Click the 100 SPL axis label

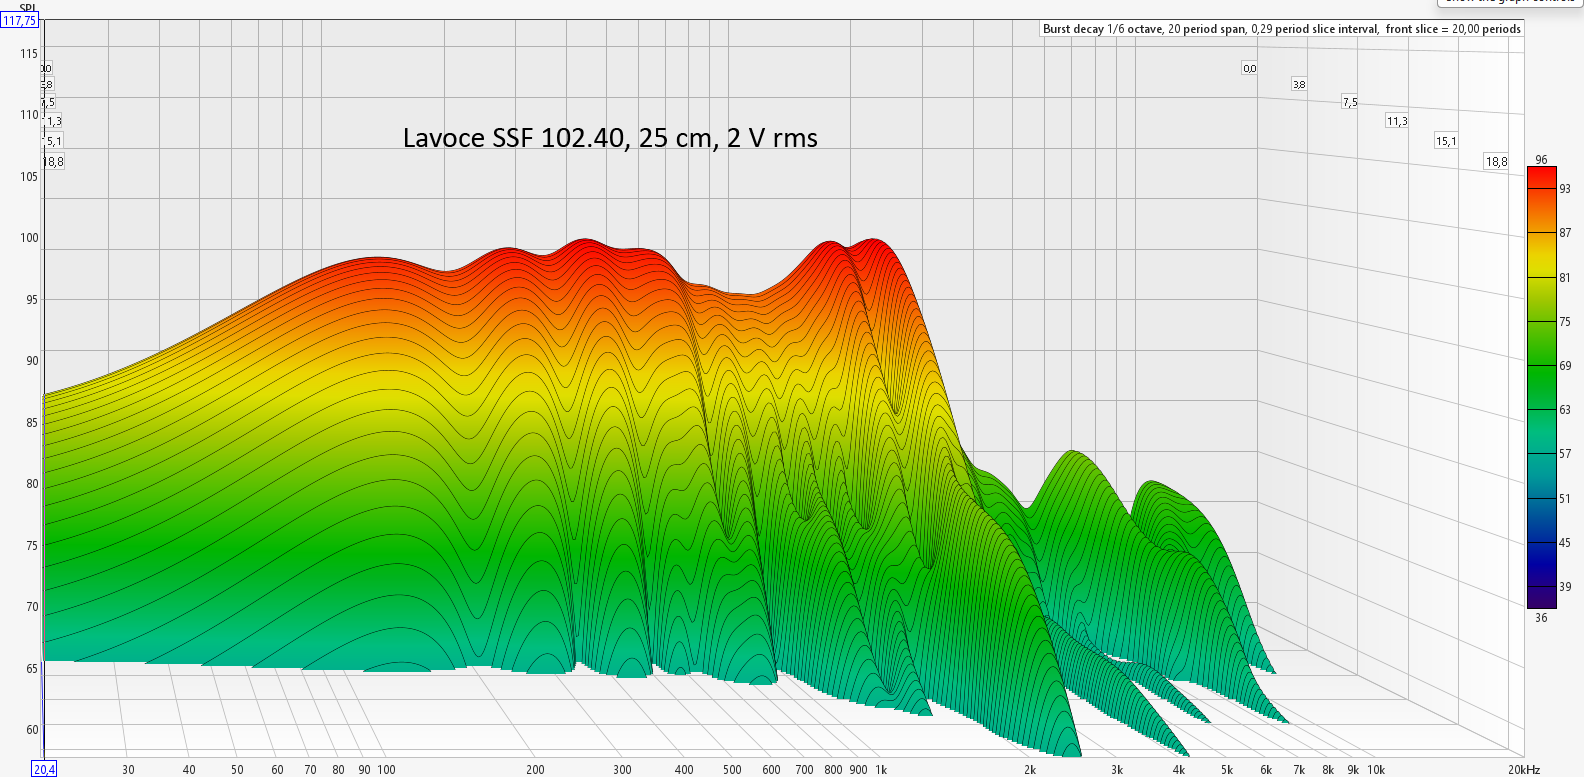pyautogui.click(x=29, y=238)
